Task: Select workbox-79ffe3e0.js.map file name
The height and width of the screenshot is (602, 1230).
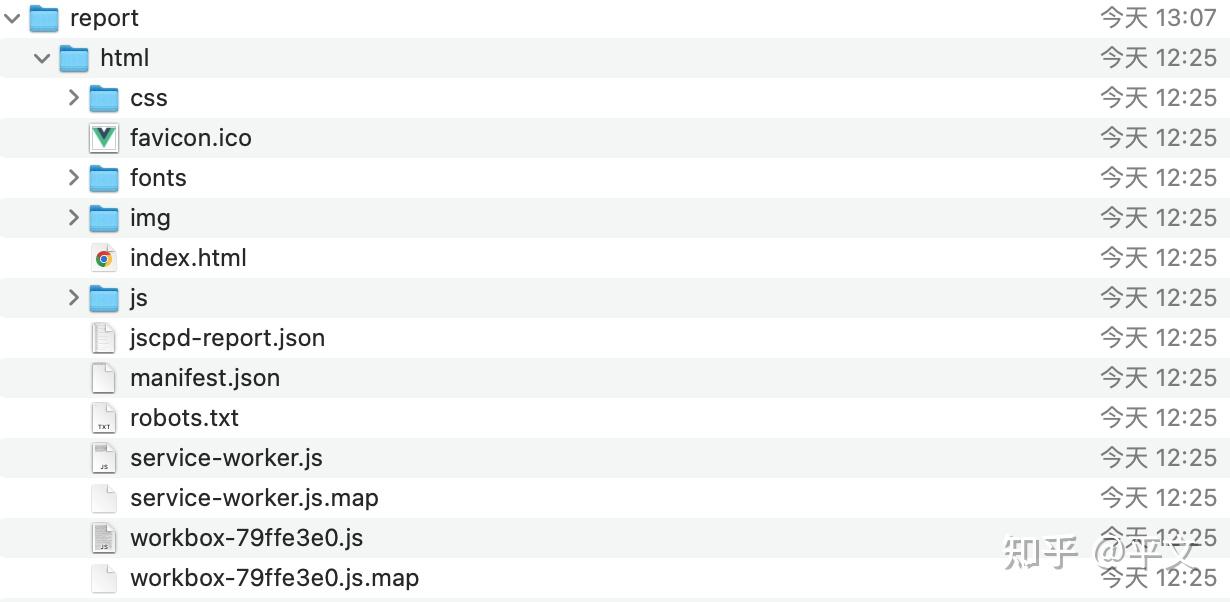Action: (274, 578)
